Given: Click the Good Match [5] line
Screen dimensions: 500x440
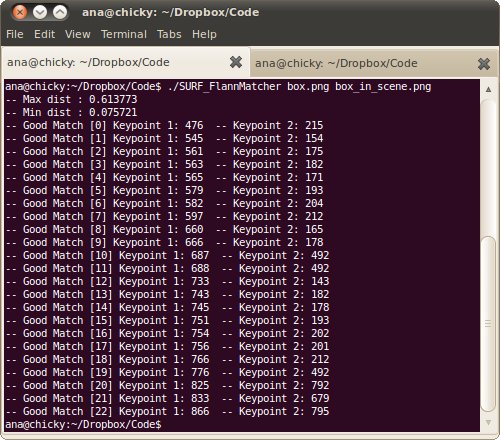Looking at the screenshot, I should 164,190.
